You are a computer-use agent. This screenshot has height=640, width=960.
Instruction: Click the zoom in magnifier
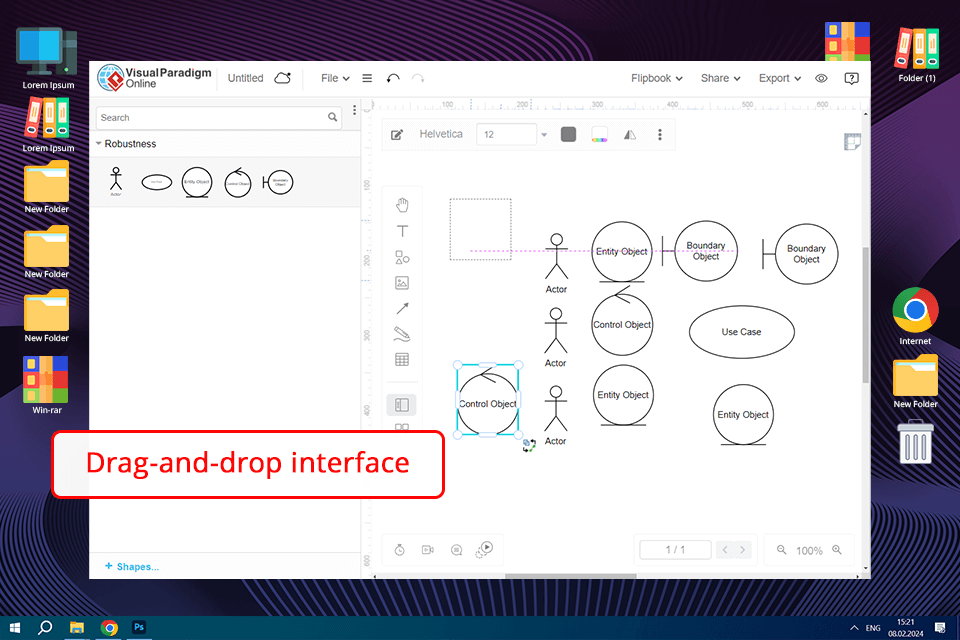click(x=837, y=550)
